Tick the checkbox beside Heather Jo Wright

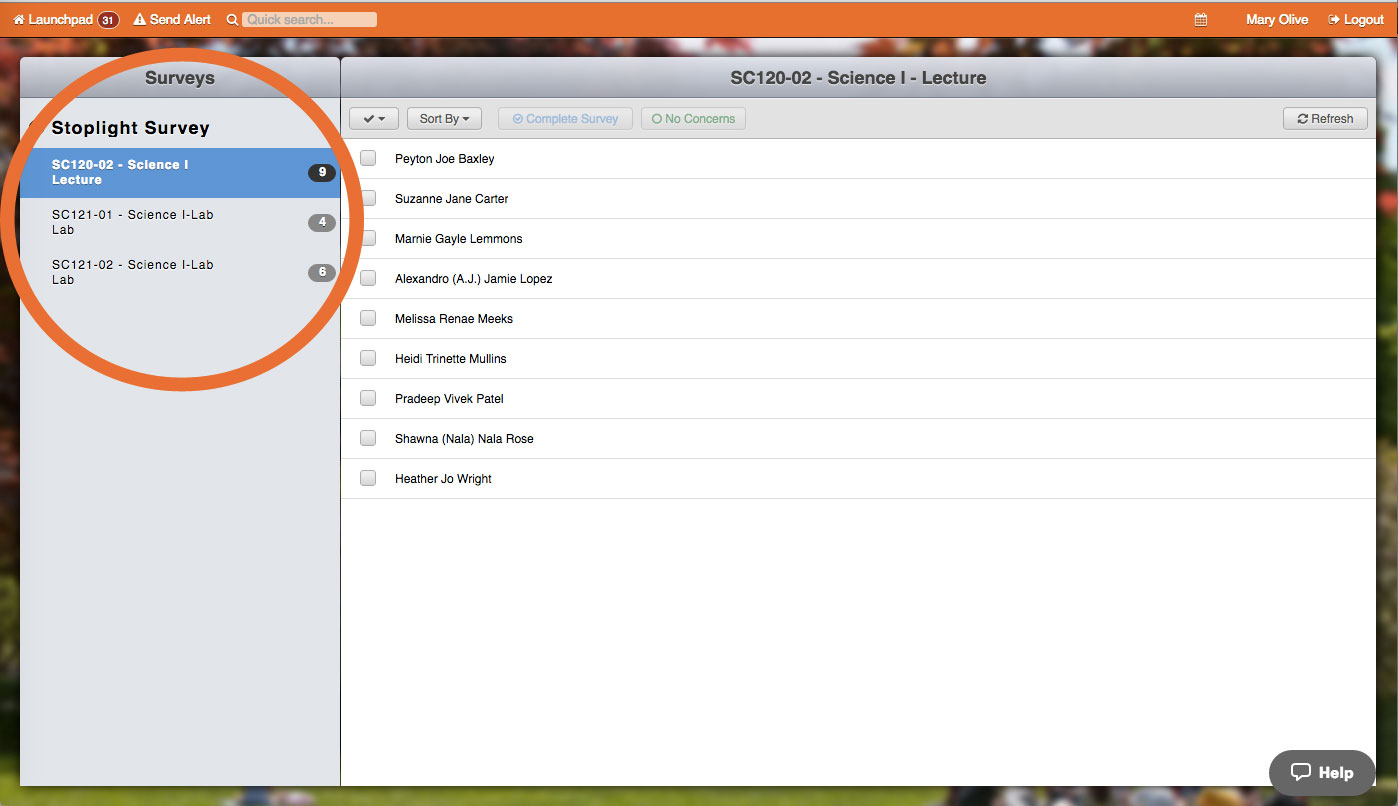pyautogui.click(x=368, y=478)
